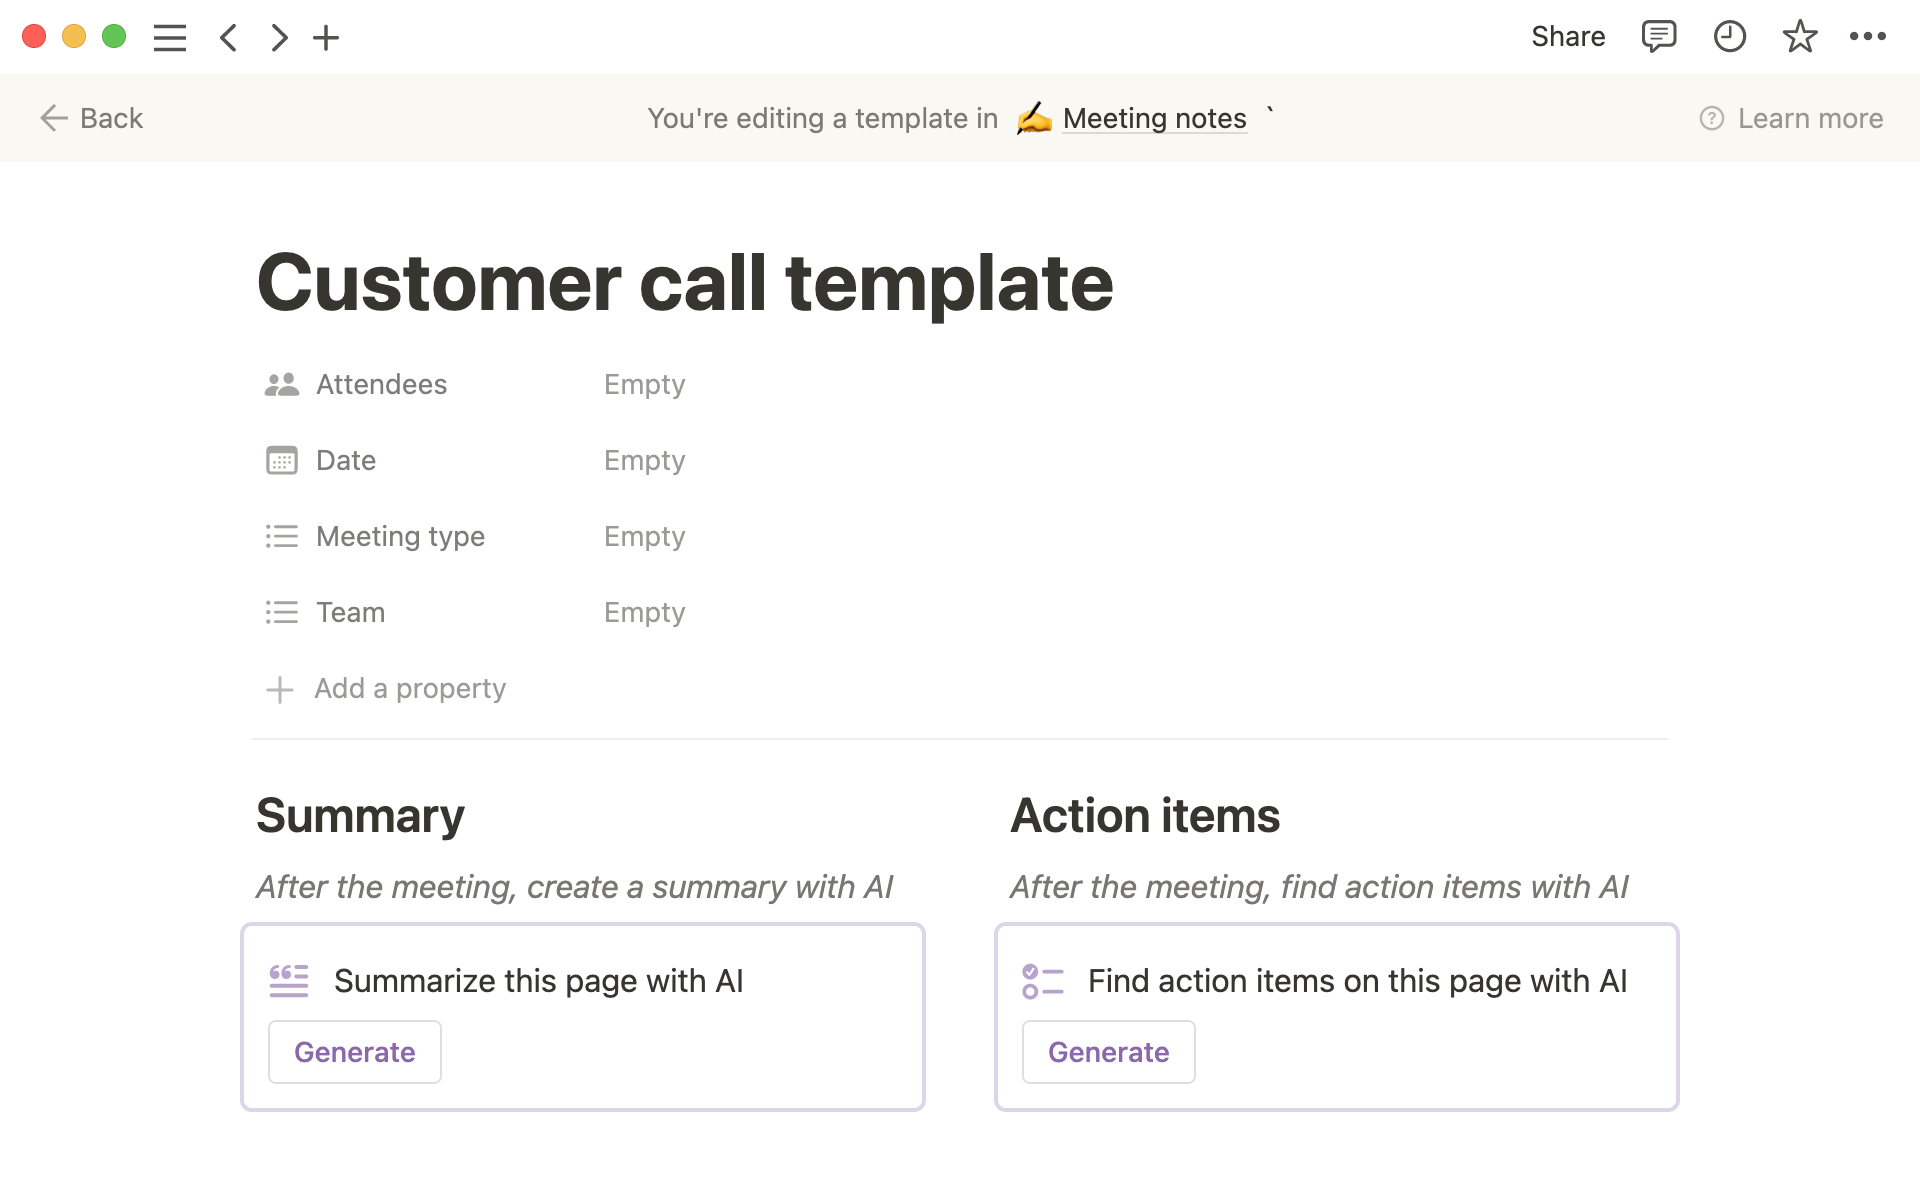Select the Date property field

pos(646,459)
